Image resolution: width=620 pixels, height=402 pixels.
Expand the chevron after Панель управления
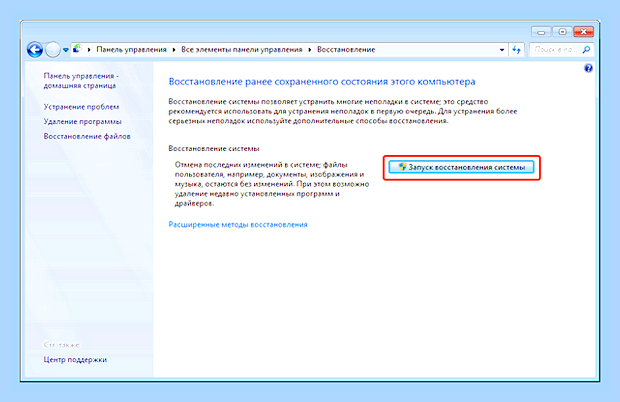click(x=174, y=50)
